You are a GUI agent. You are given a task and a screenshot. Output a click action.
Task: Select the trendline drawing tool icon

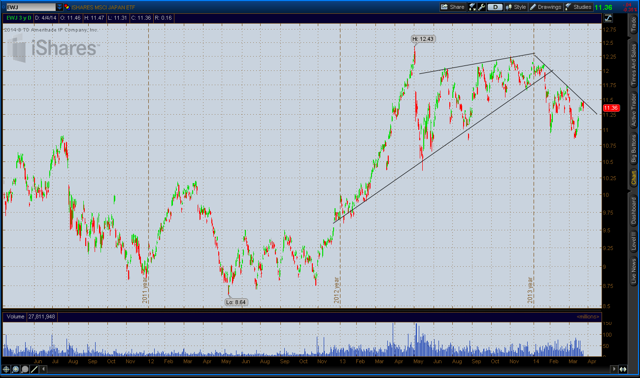coord(34,369)
